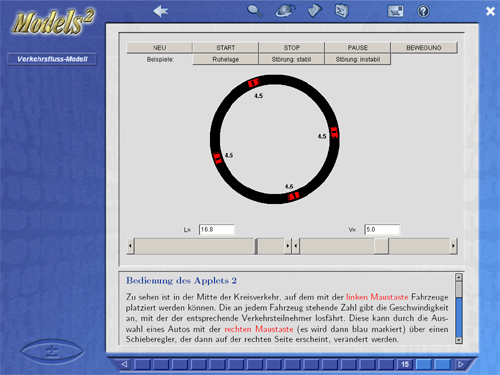This screenshot has height=375, width=500.
Task: Toggle the BEWEGUNG button
Action: point(424,48)
